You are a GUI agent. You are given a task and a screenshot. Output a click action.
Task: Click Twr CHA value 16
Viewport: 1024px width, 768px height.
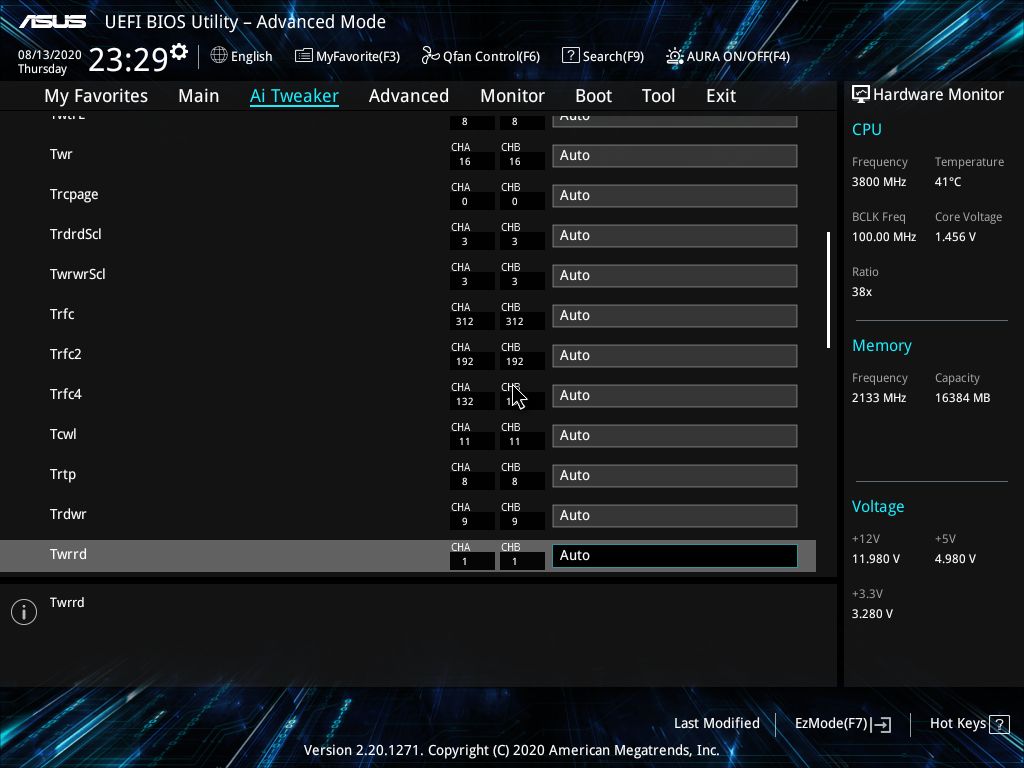click(x=465, y=161)
